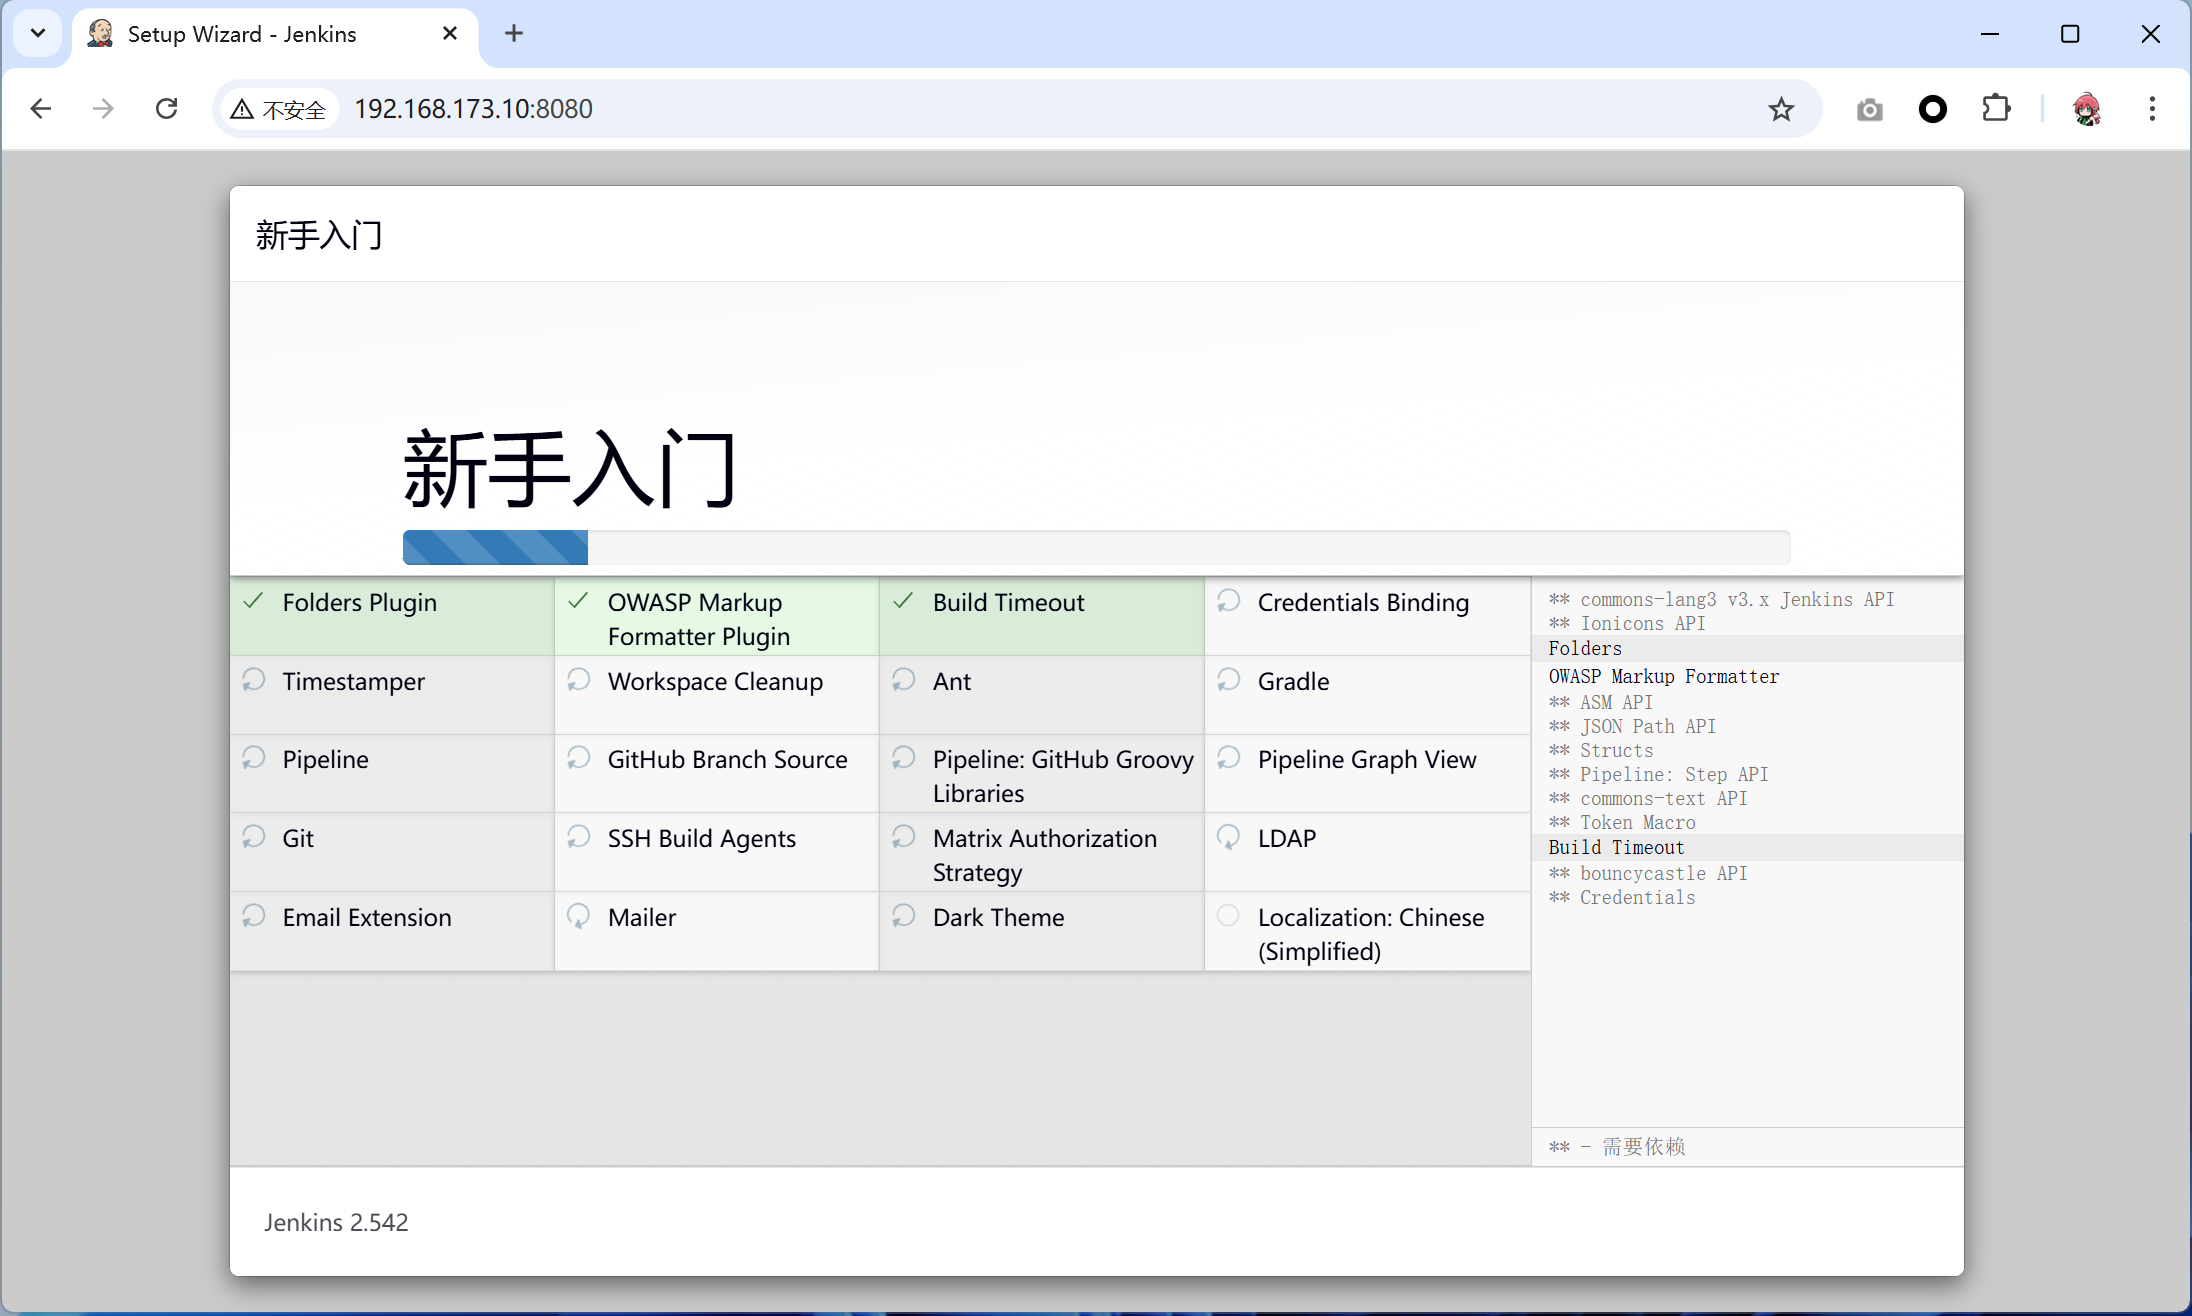
Task: Click the black circle extension icon
Action: [x=1932, y=109]
